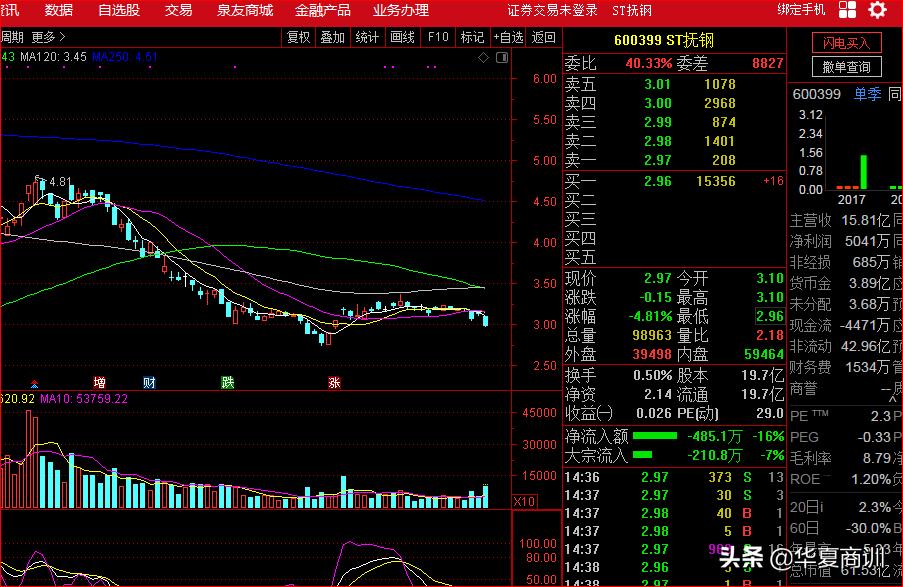This screenshot has height=587, width=903.
Task: Click the 涨幅 value -4.81%
Action: point(650,316)
